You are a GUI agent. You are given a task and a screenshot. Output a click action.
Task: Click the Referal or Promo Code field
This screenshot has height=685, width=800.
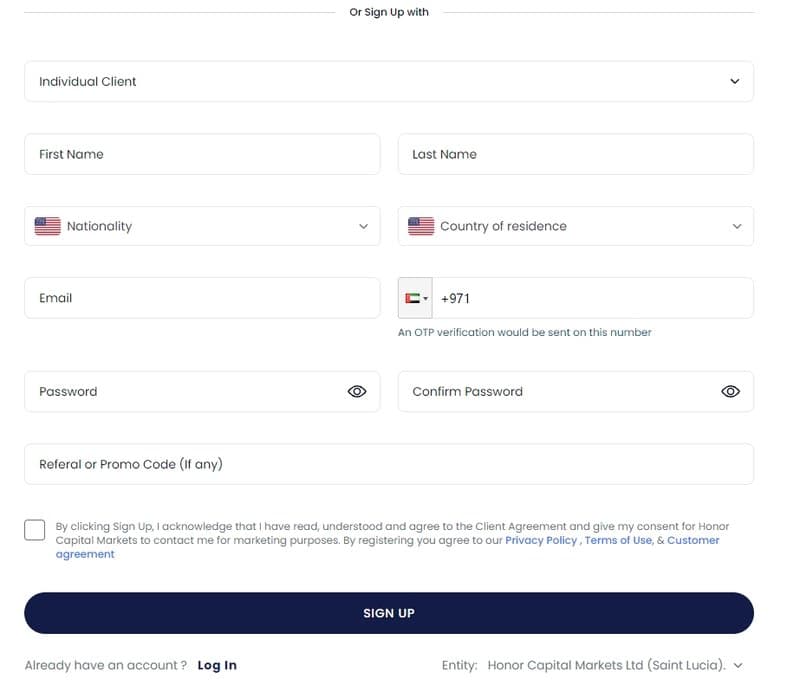click(389, 464)
